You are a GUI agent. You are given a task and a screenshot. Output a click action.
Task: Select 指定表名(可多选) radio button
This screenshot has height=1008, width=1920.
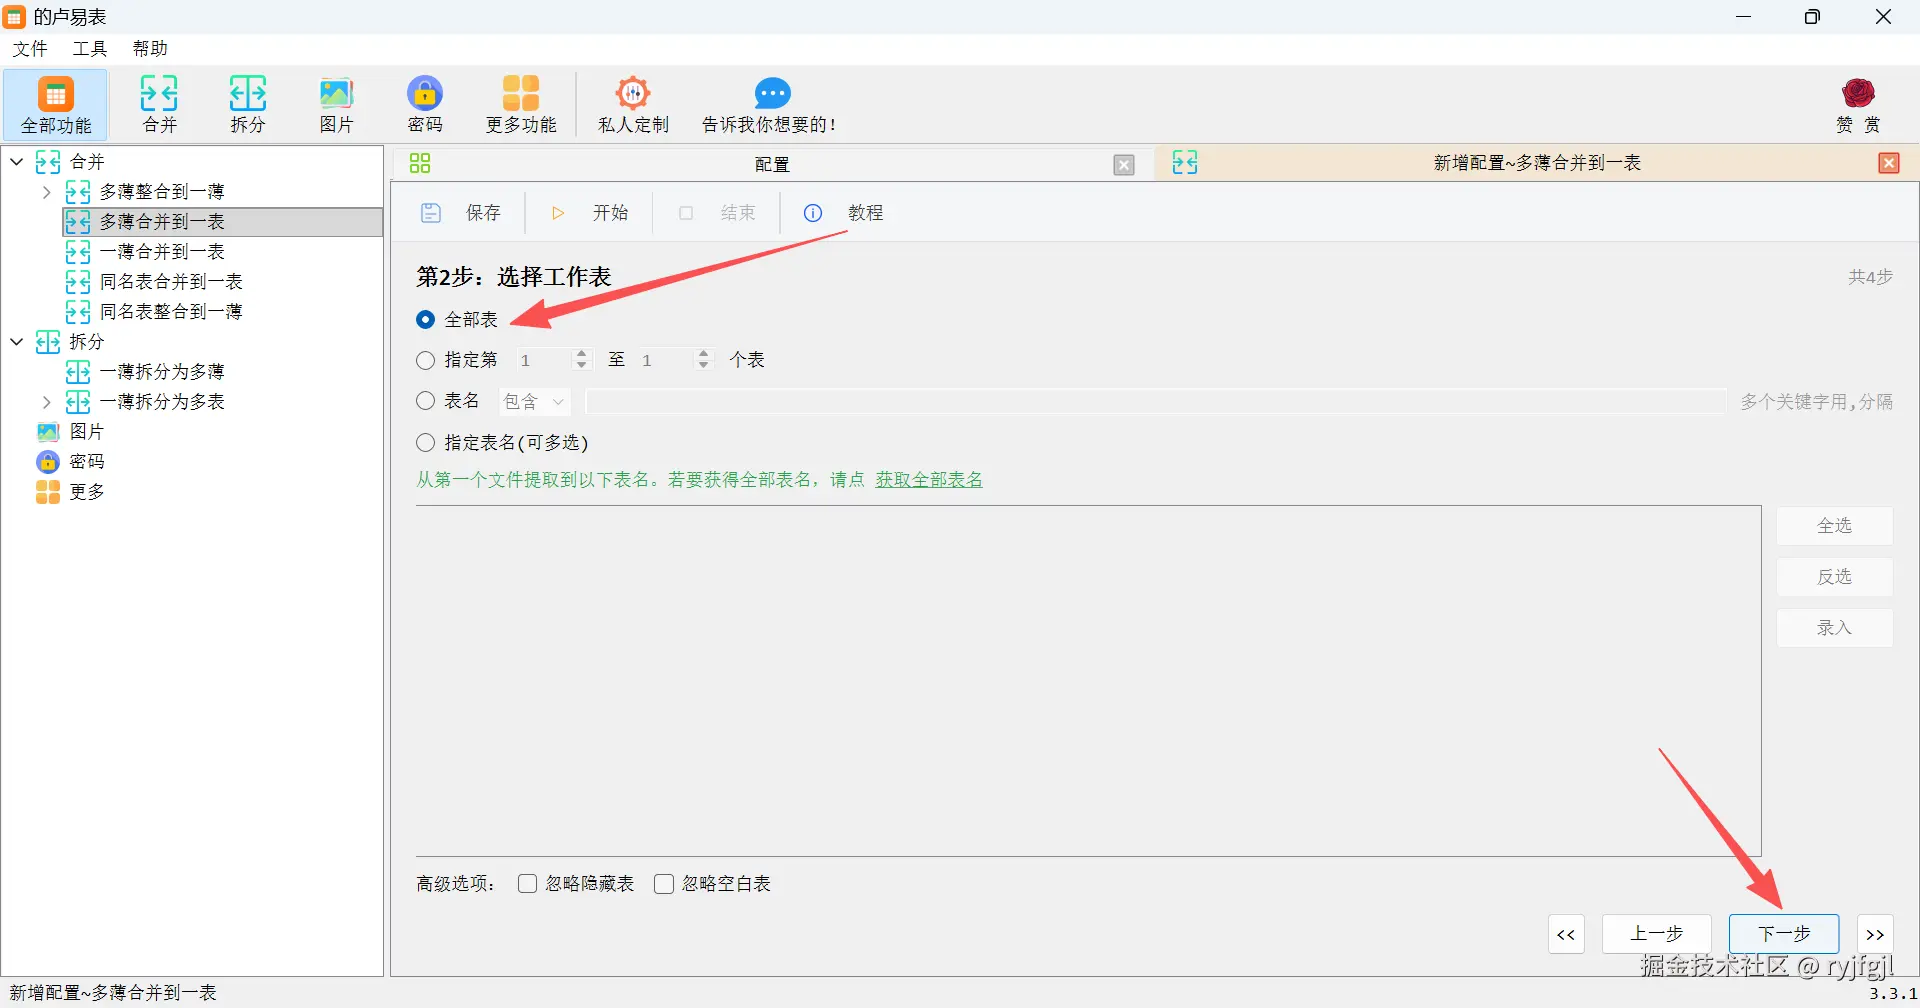tap(426, 442)
